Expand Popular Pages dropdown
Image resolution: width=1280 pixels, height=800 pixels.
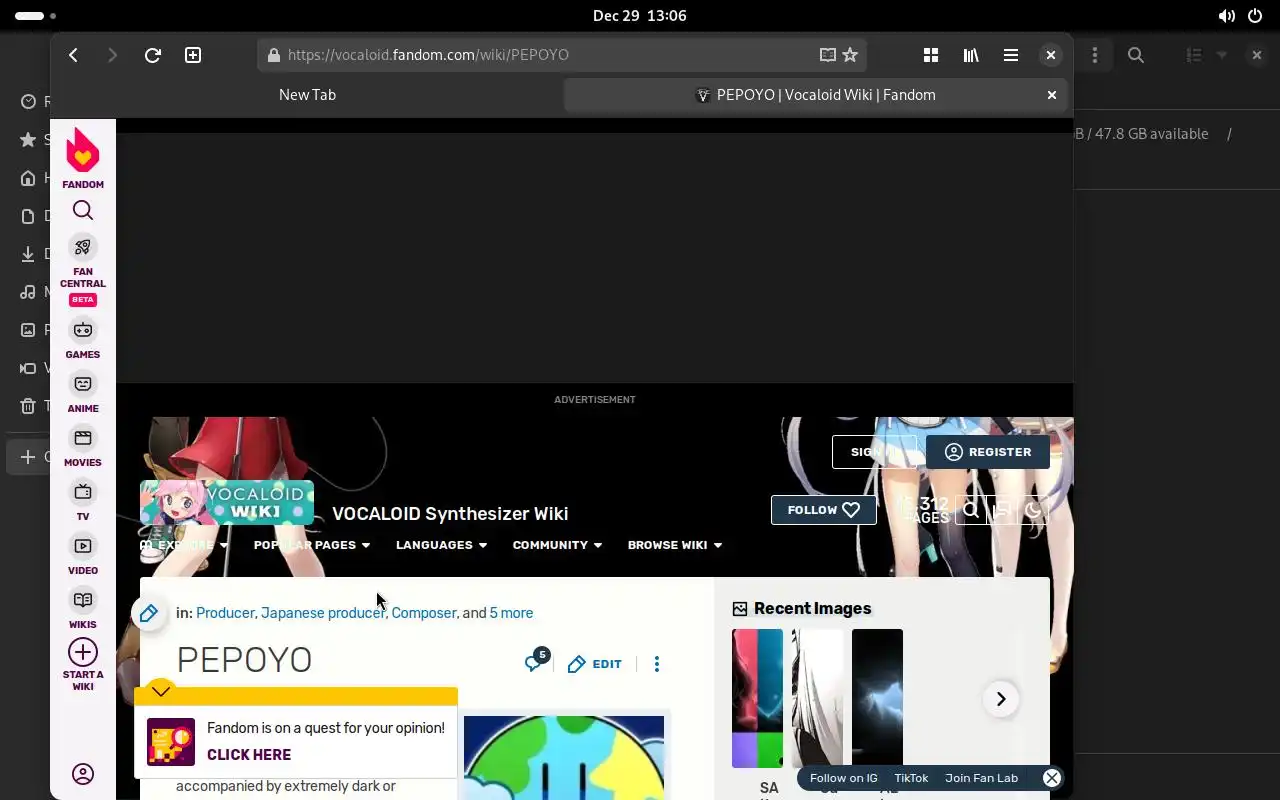click(312, 545)
